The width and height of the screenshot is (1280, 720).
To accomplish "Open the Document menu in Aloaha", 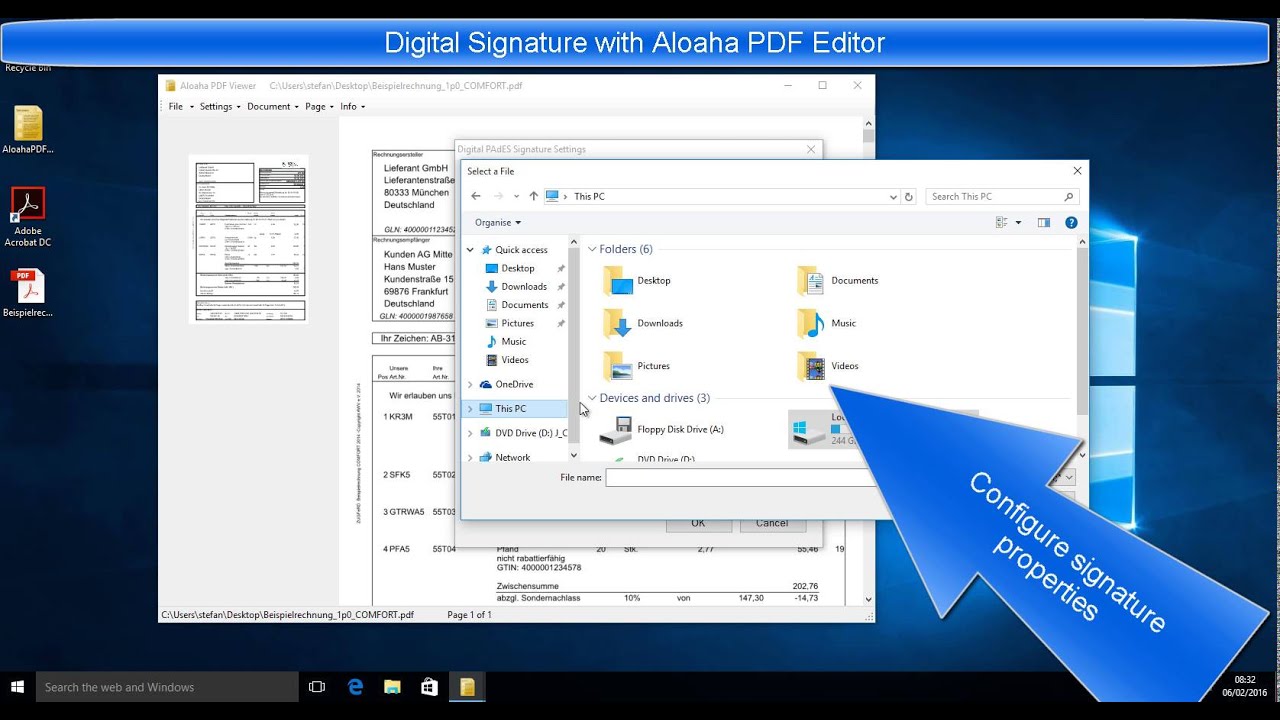I will (x=272, y=107).
